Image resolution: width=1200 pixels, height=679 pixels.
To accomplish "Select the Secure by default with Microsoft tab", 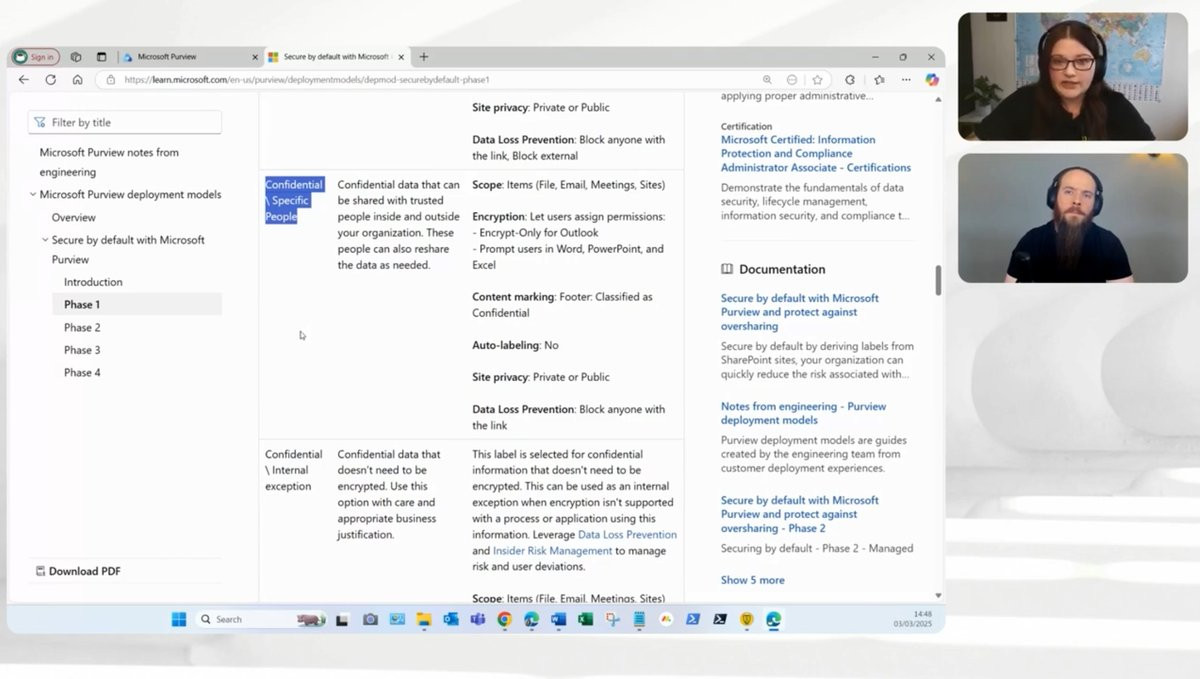I will 338,57.
